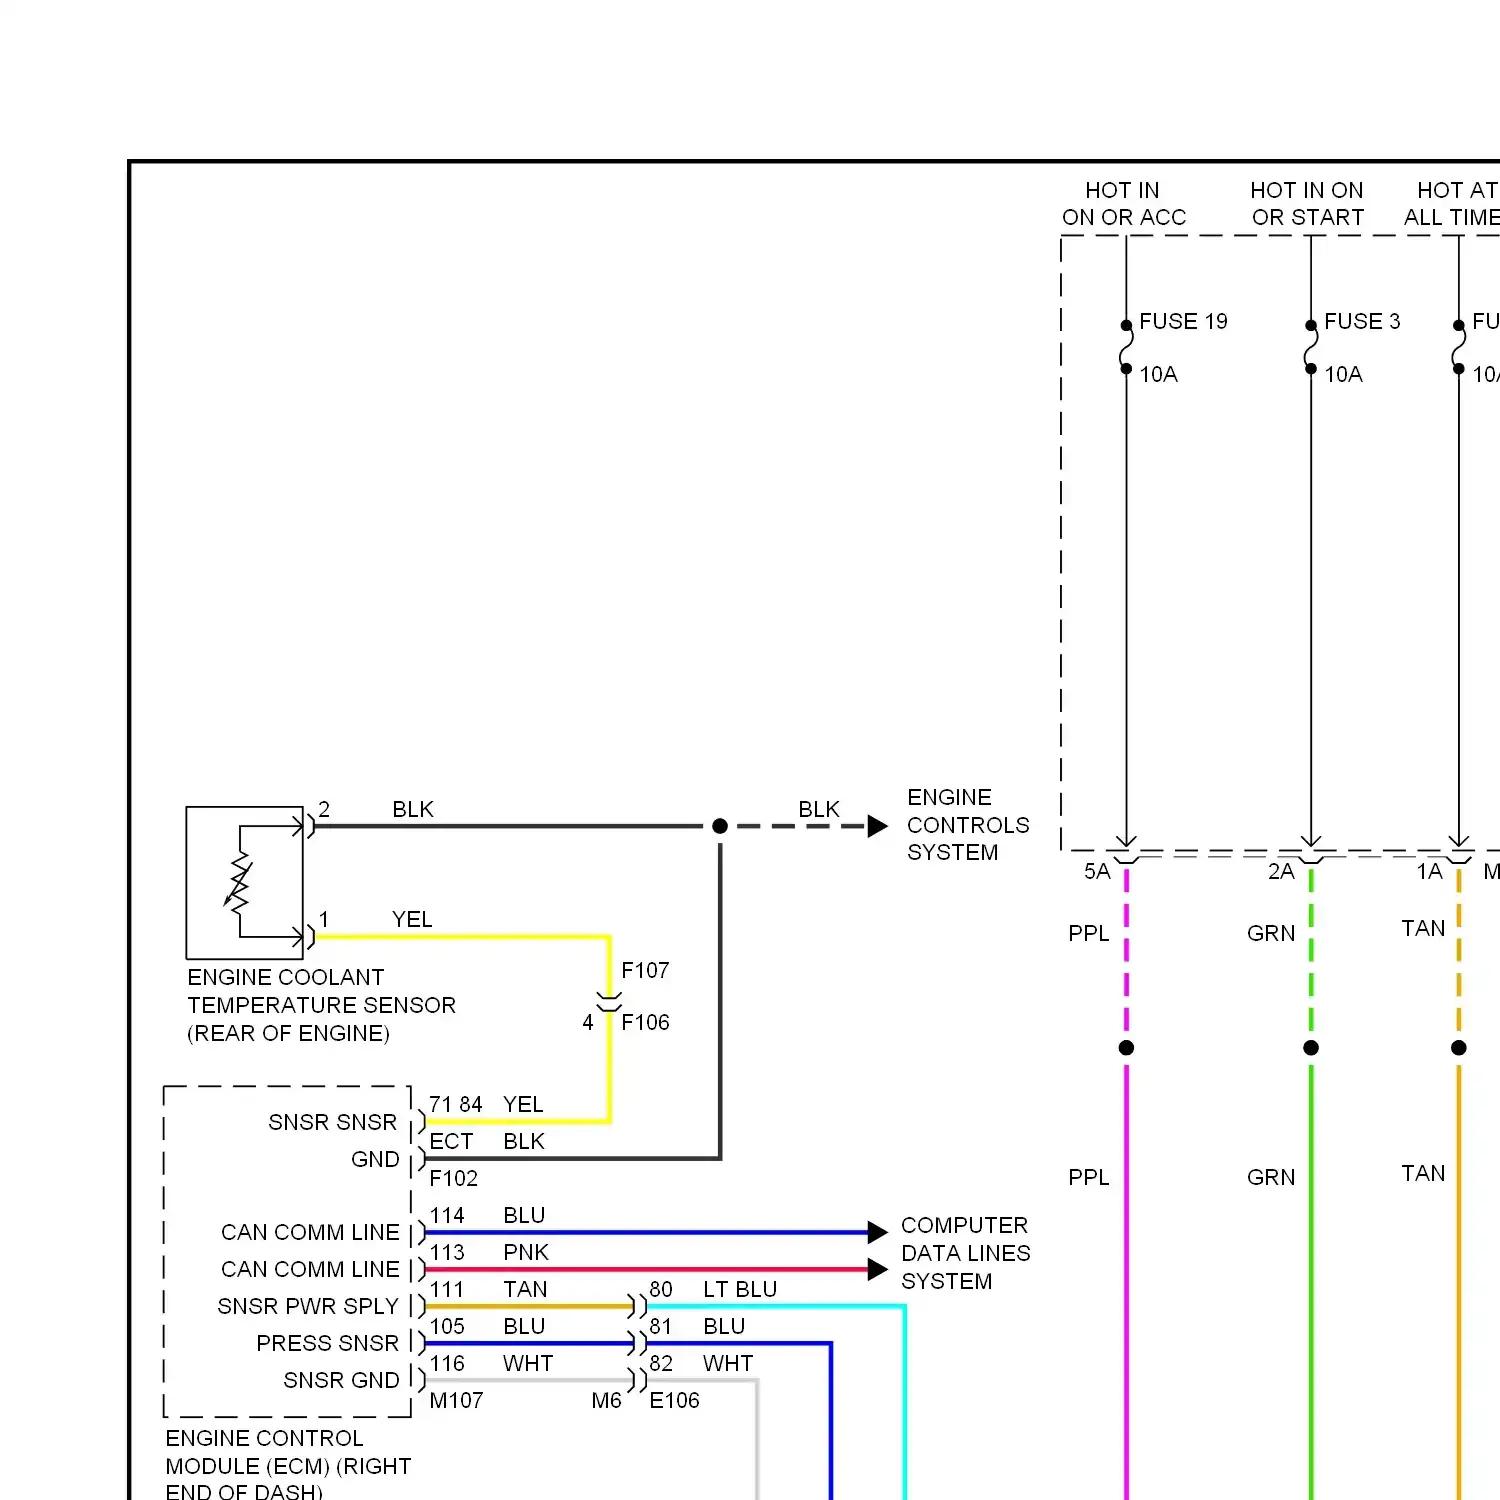Viewport: 1500px width, 1500px height.
Task: Click arrowhead pointing to Engine Controls System
Action: click(877, 826)
